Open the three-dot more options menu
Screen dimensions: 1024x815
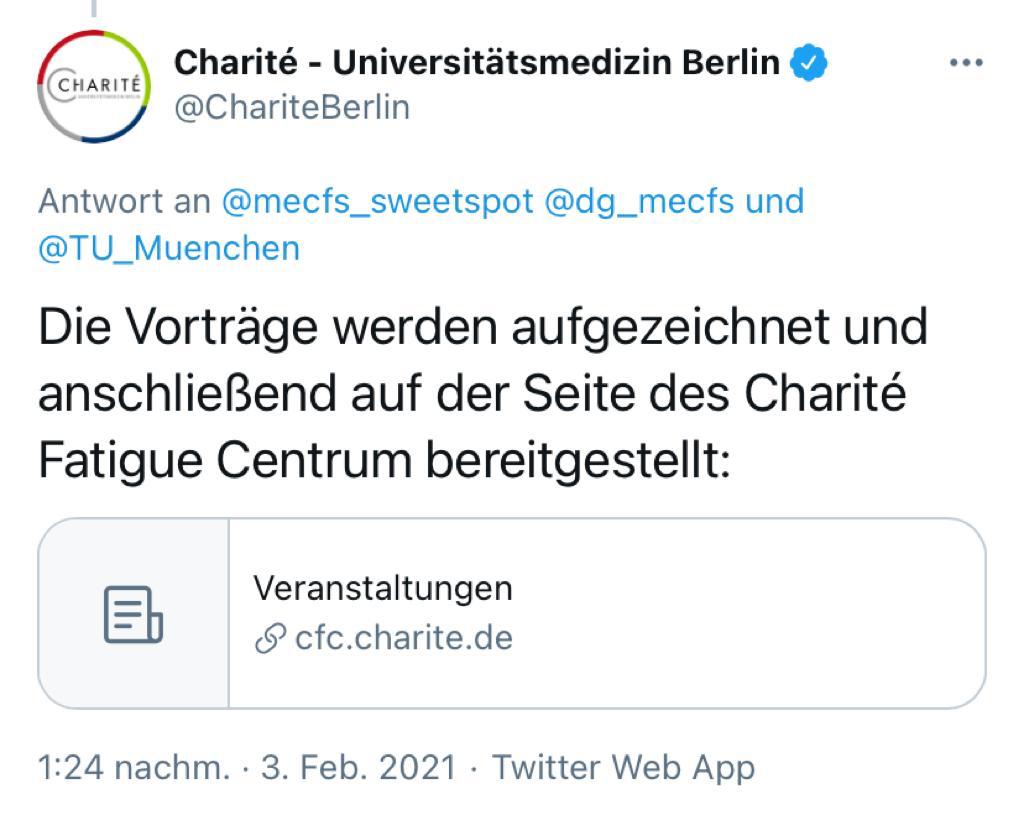pyautogui.click(x=966, y=63)
